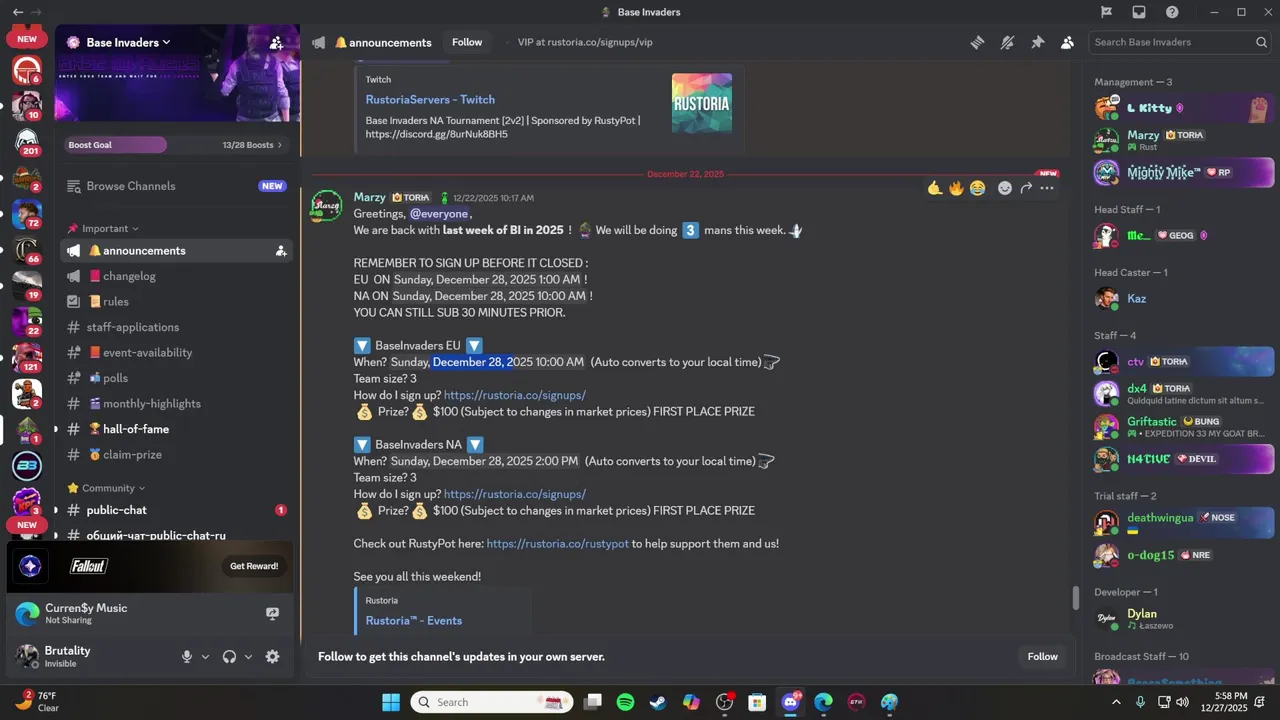Open the Inbox icon in title bar
Viewport: 1280px width, 720px height.
coord(1139,12)
